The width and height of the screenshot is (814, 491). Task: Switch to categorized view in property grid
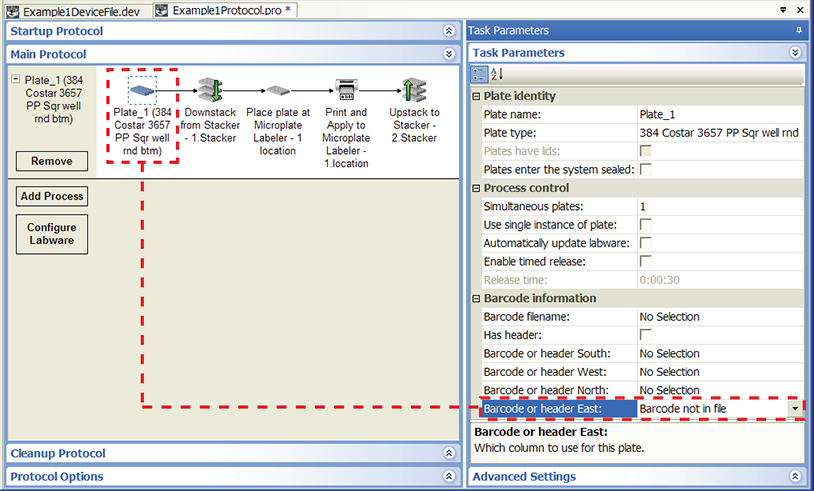coord(479,74)
